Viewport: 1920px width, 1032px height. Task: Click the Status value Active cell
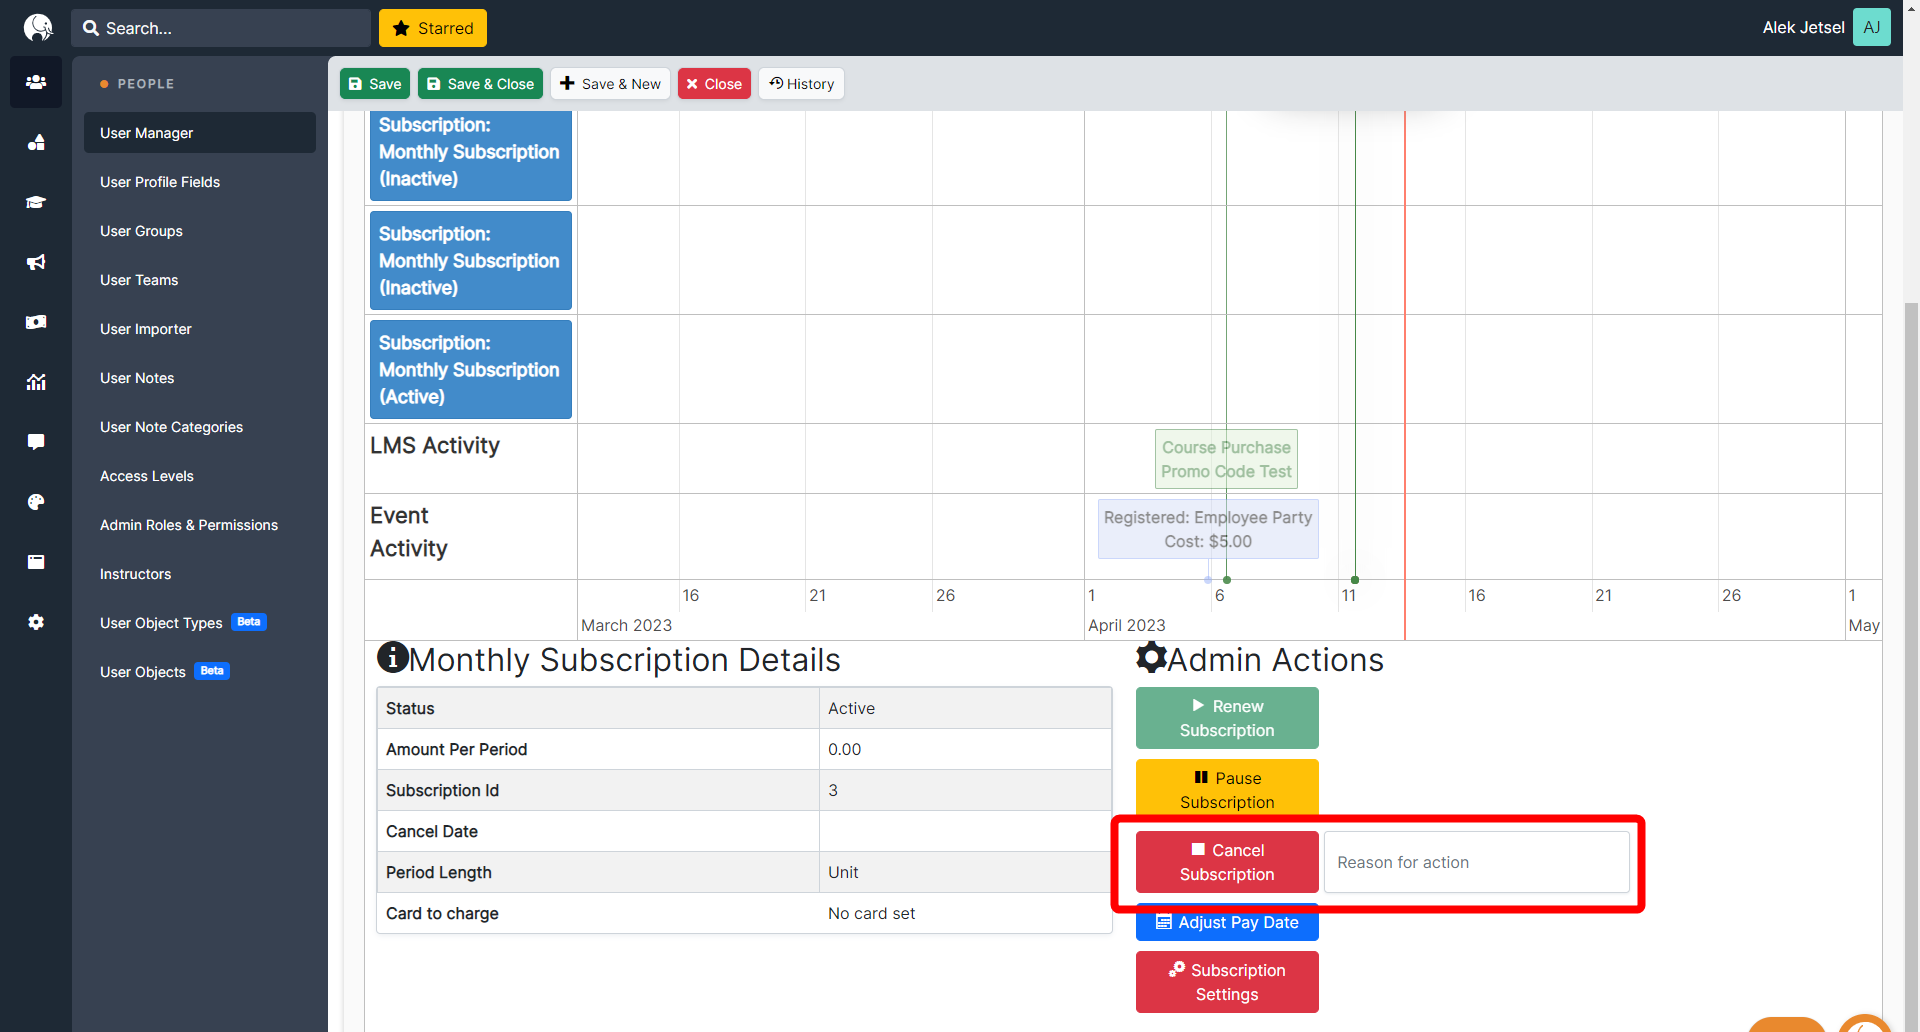tap(965, 708)
